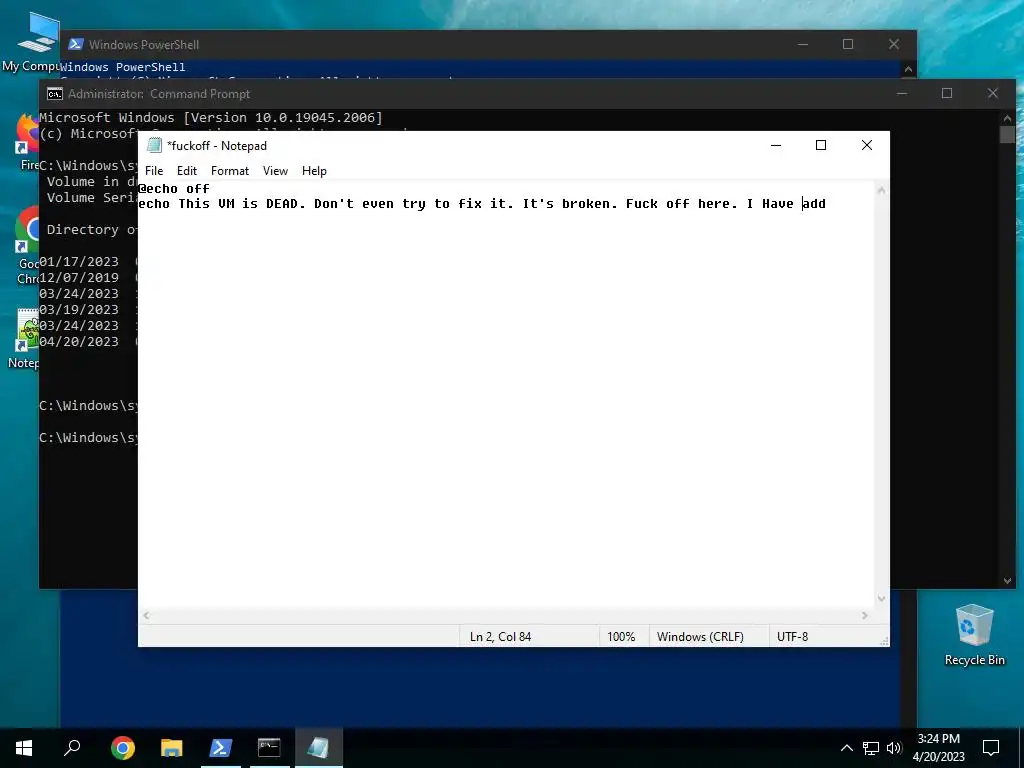Click the Notepad taskbar icon
The width and height of the screenshot is (1024, 768).
coord(318,748)
